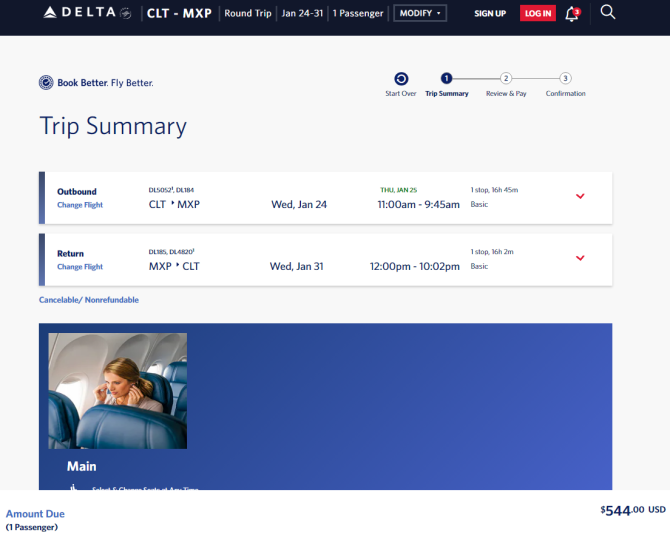The height and width of the screenshot is (535, 670).
Task: Select step 2 Review & Pay marker
Action: tap(506, 78)
